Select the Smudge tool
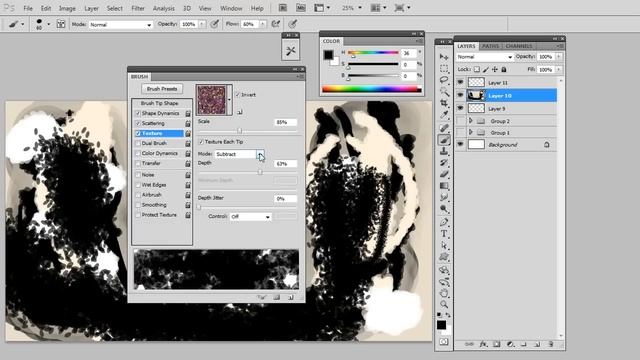This screenshot has width=640, height=360. [444, 198]
